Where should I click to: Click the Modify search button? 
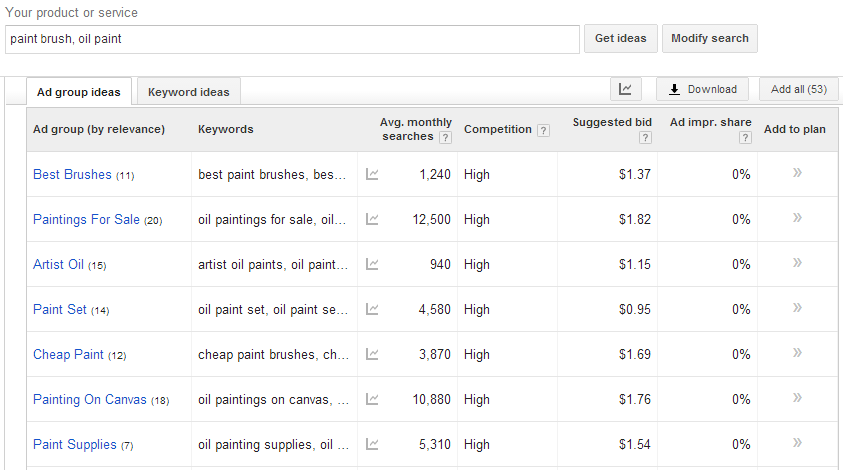[710, 38]
